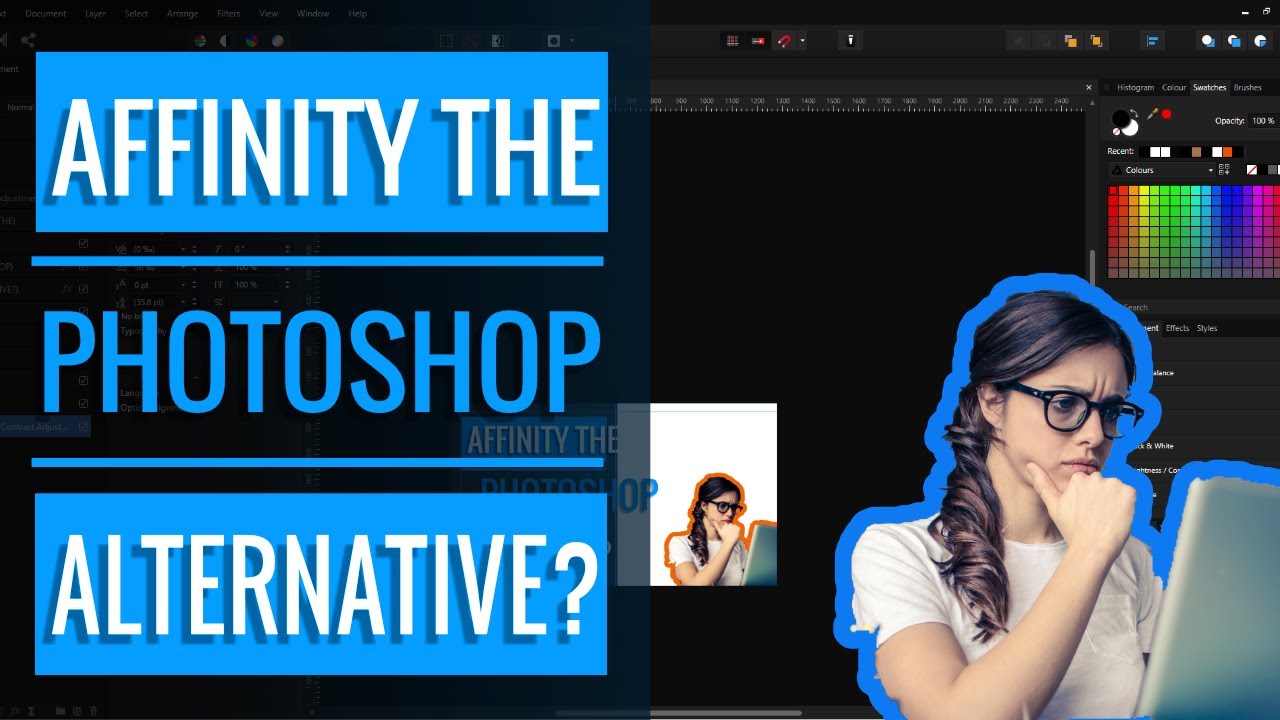Choose the orange recent swatch
Viewport: 1280px width, 720px height.
(x=1228, y=152)
